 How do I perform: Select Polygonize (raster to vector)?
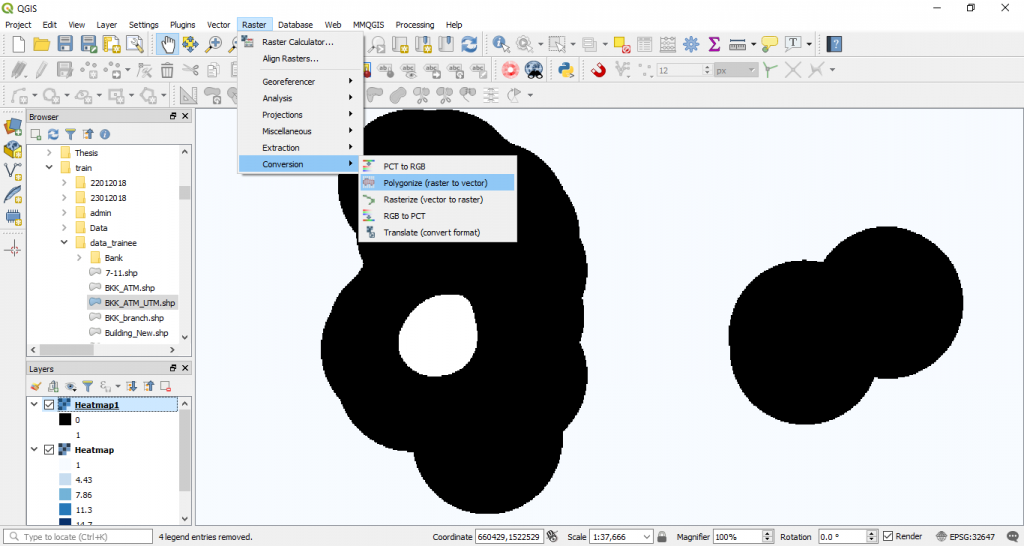click(x=437, y=183)
